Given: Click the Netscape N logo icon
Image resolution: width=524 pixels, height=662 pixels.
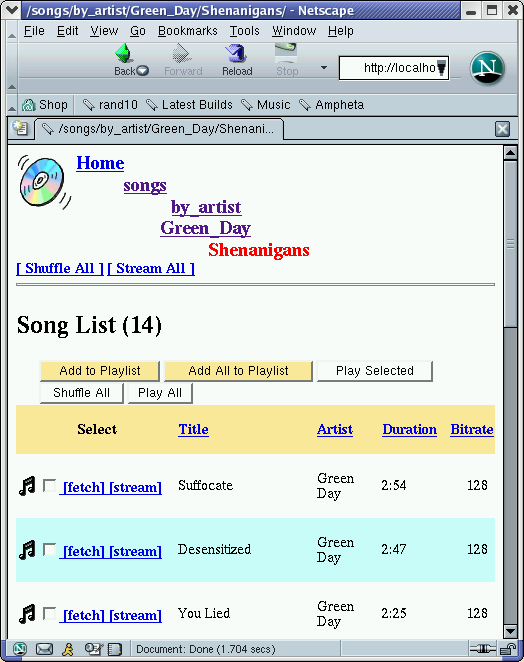Looking at the screenshot, I should coord(487,68).
